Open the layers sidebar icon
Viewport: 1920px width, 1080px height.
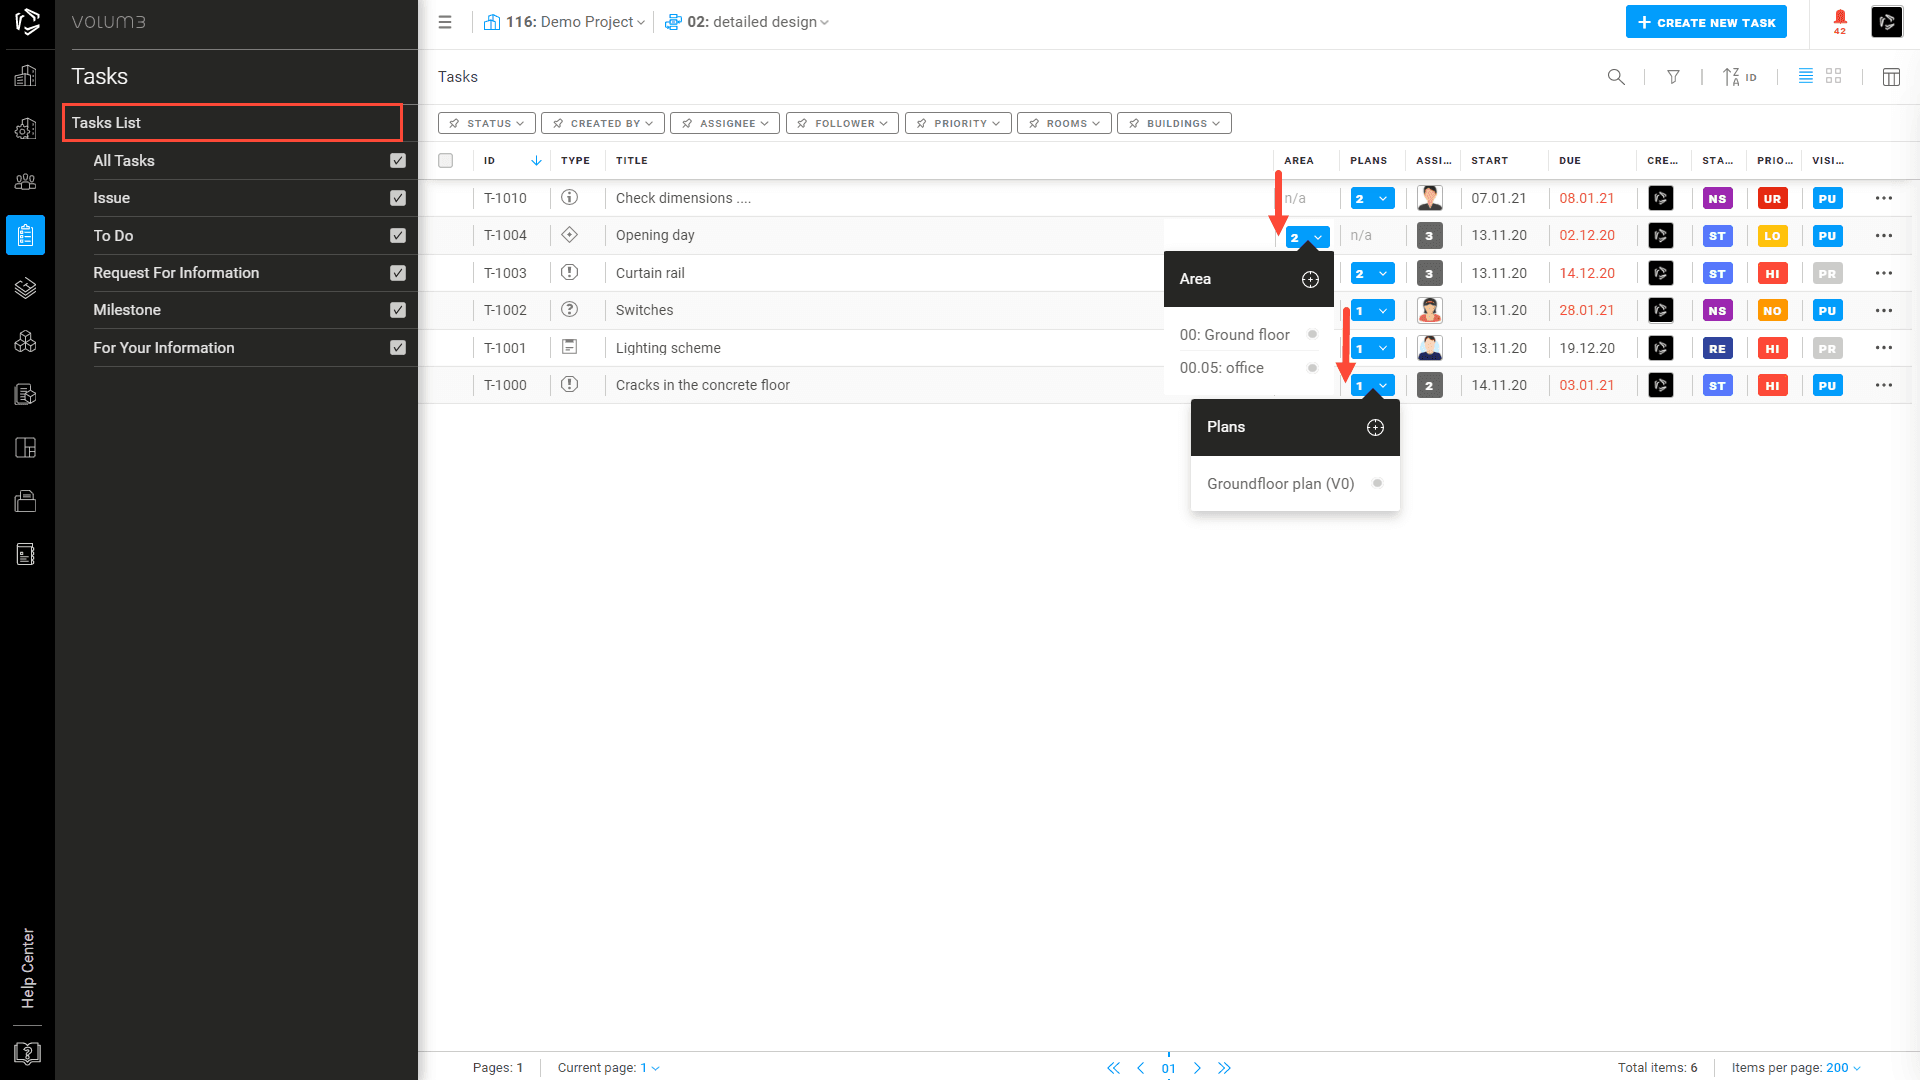[26, 288]
